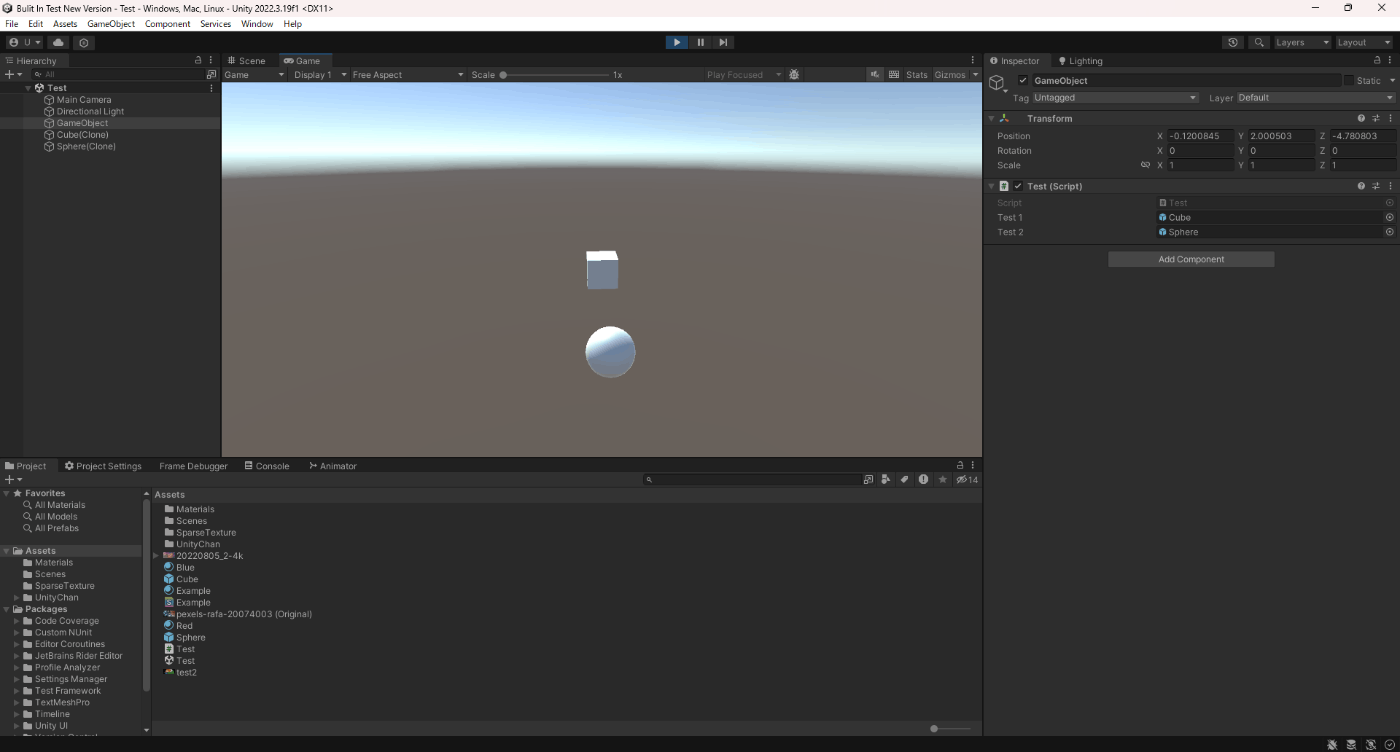
Task: Toggle constrained proportions on Scale
Action: click(x=1146, y=165)
